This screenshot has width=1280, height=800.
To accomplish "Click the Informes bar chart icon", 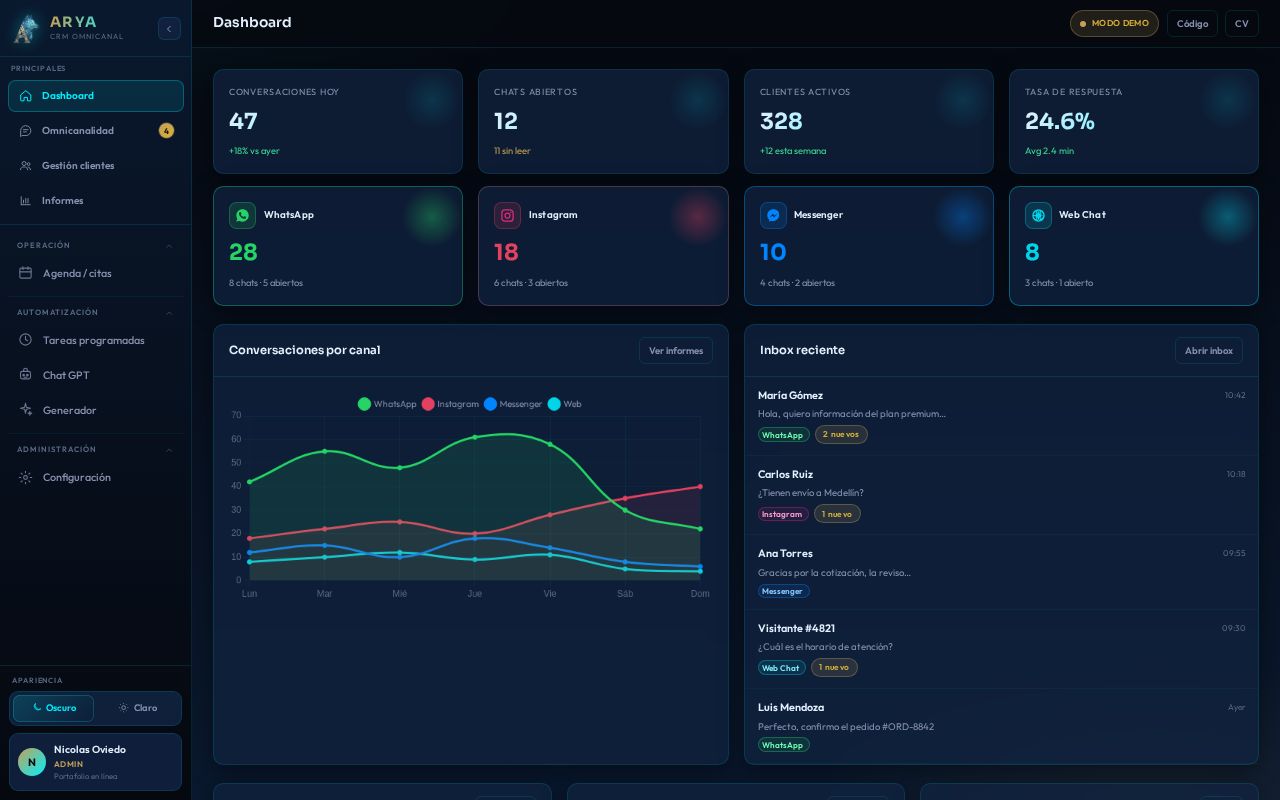I will pos(26,201).
